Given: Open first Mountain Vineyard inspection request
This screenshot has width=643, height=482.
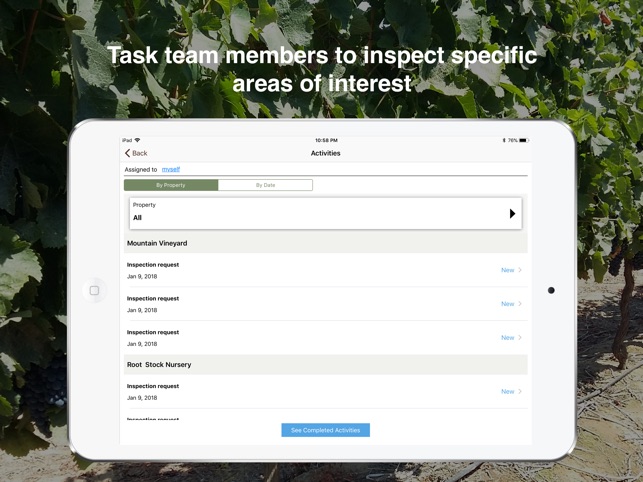Looking at the screenshot, I should [326, 270].
